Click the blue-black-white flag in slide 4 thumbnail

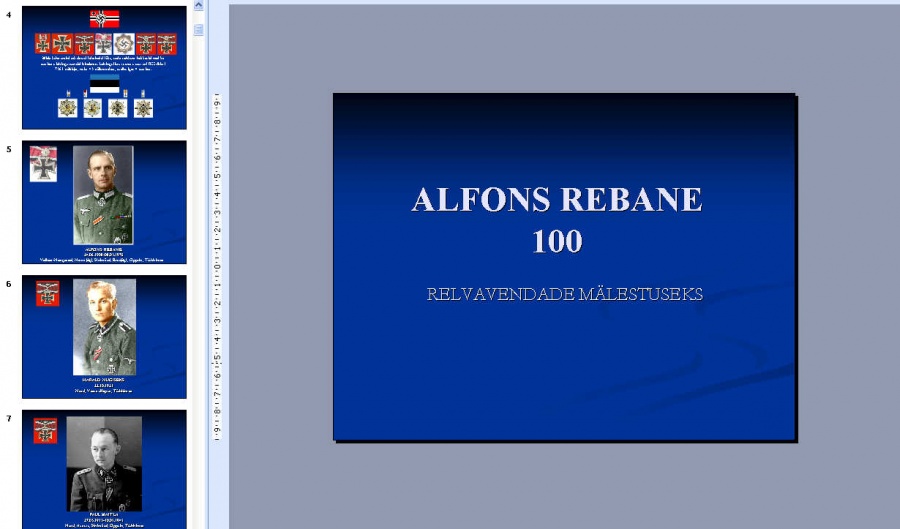point(104,84)
